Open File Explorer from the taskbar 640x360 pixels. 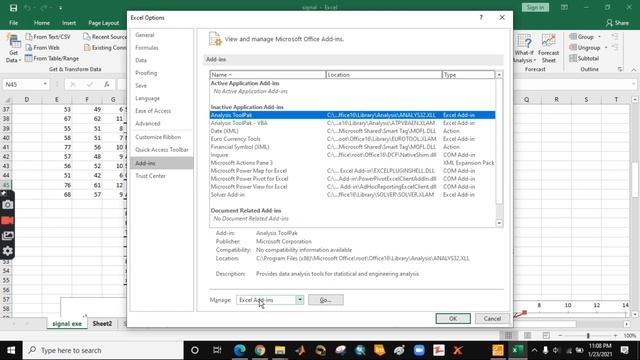click(x=280, y=350)
